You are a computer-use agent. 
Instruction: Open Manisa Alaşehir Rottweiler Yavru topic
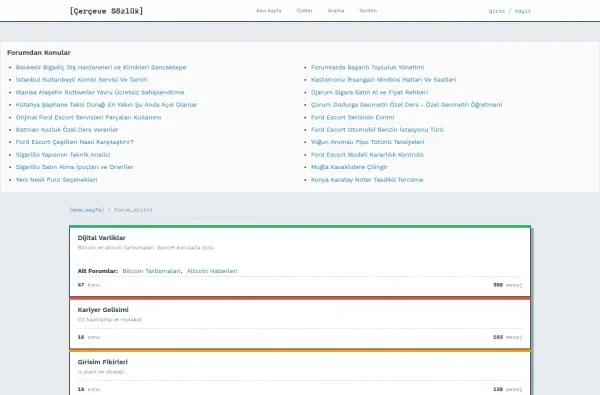[100, 92]
